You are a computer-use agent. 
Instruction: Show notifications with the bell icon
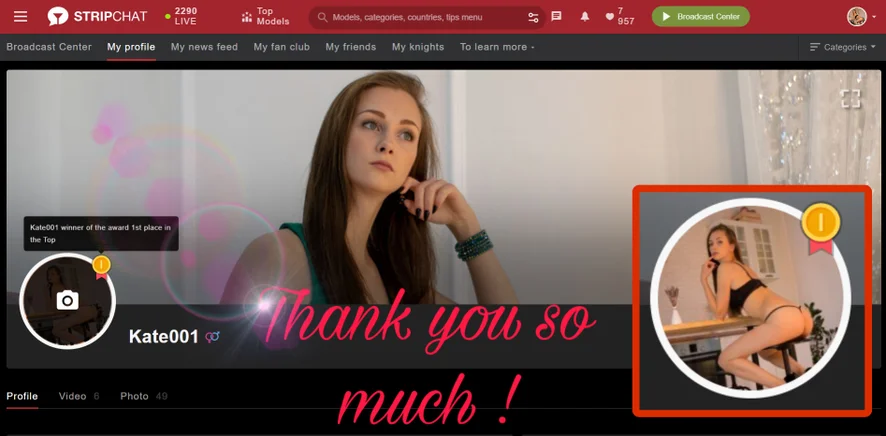[585, 17]
